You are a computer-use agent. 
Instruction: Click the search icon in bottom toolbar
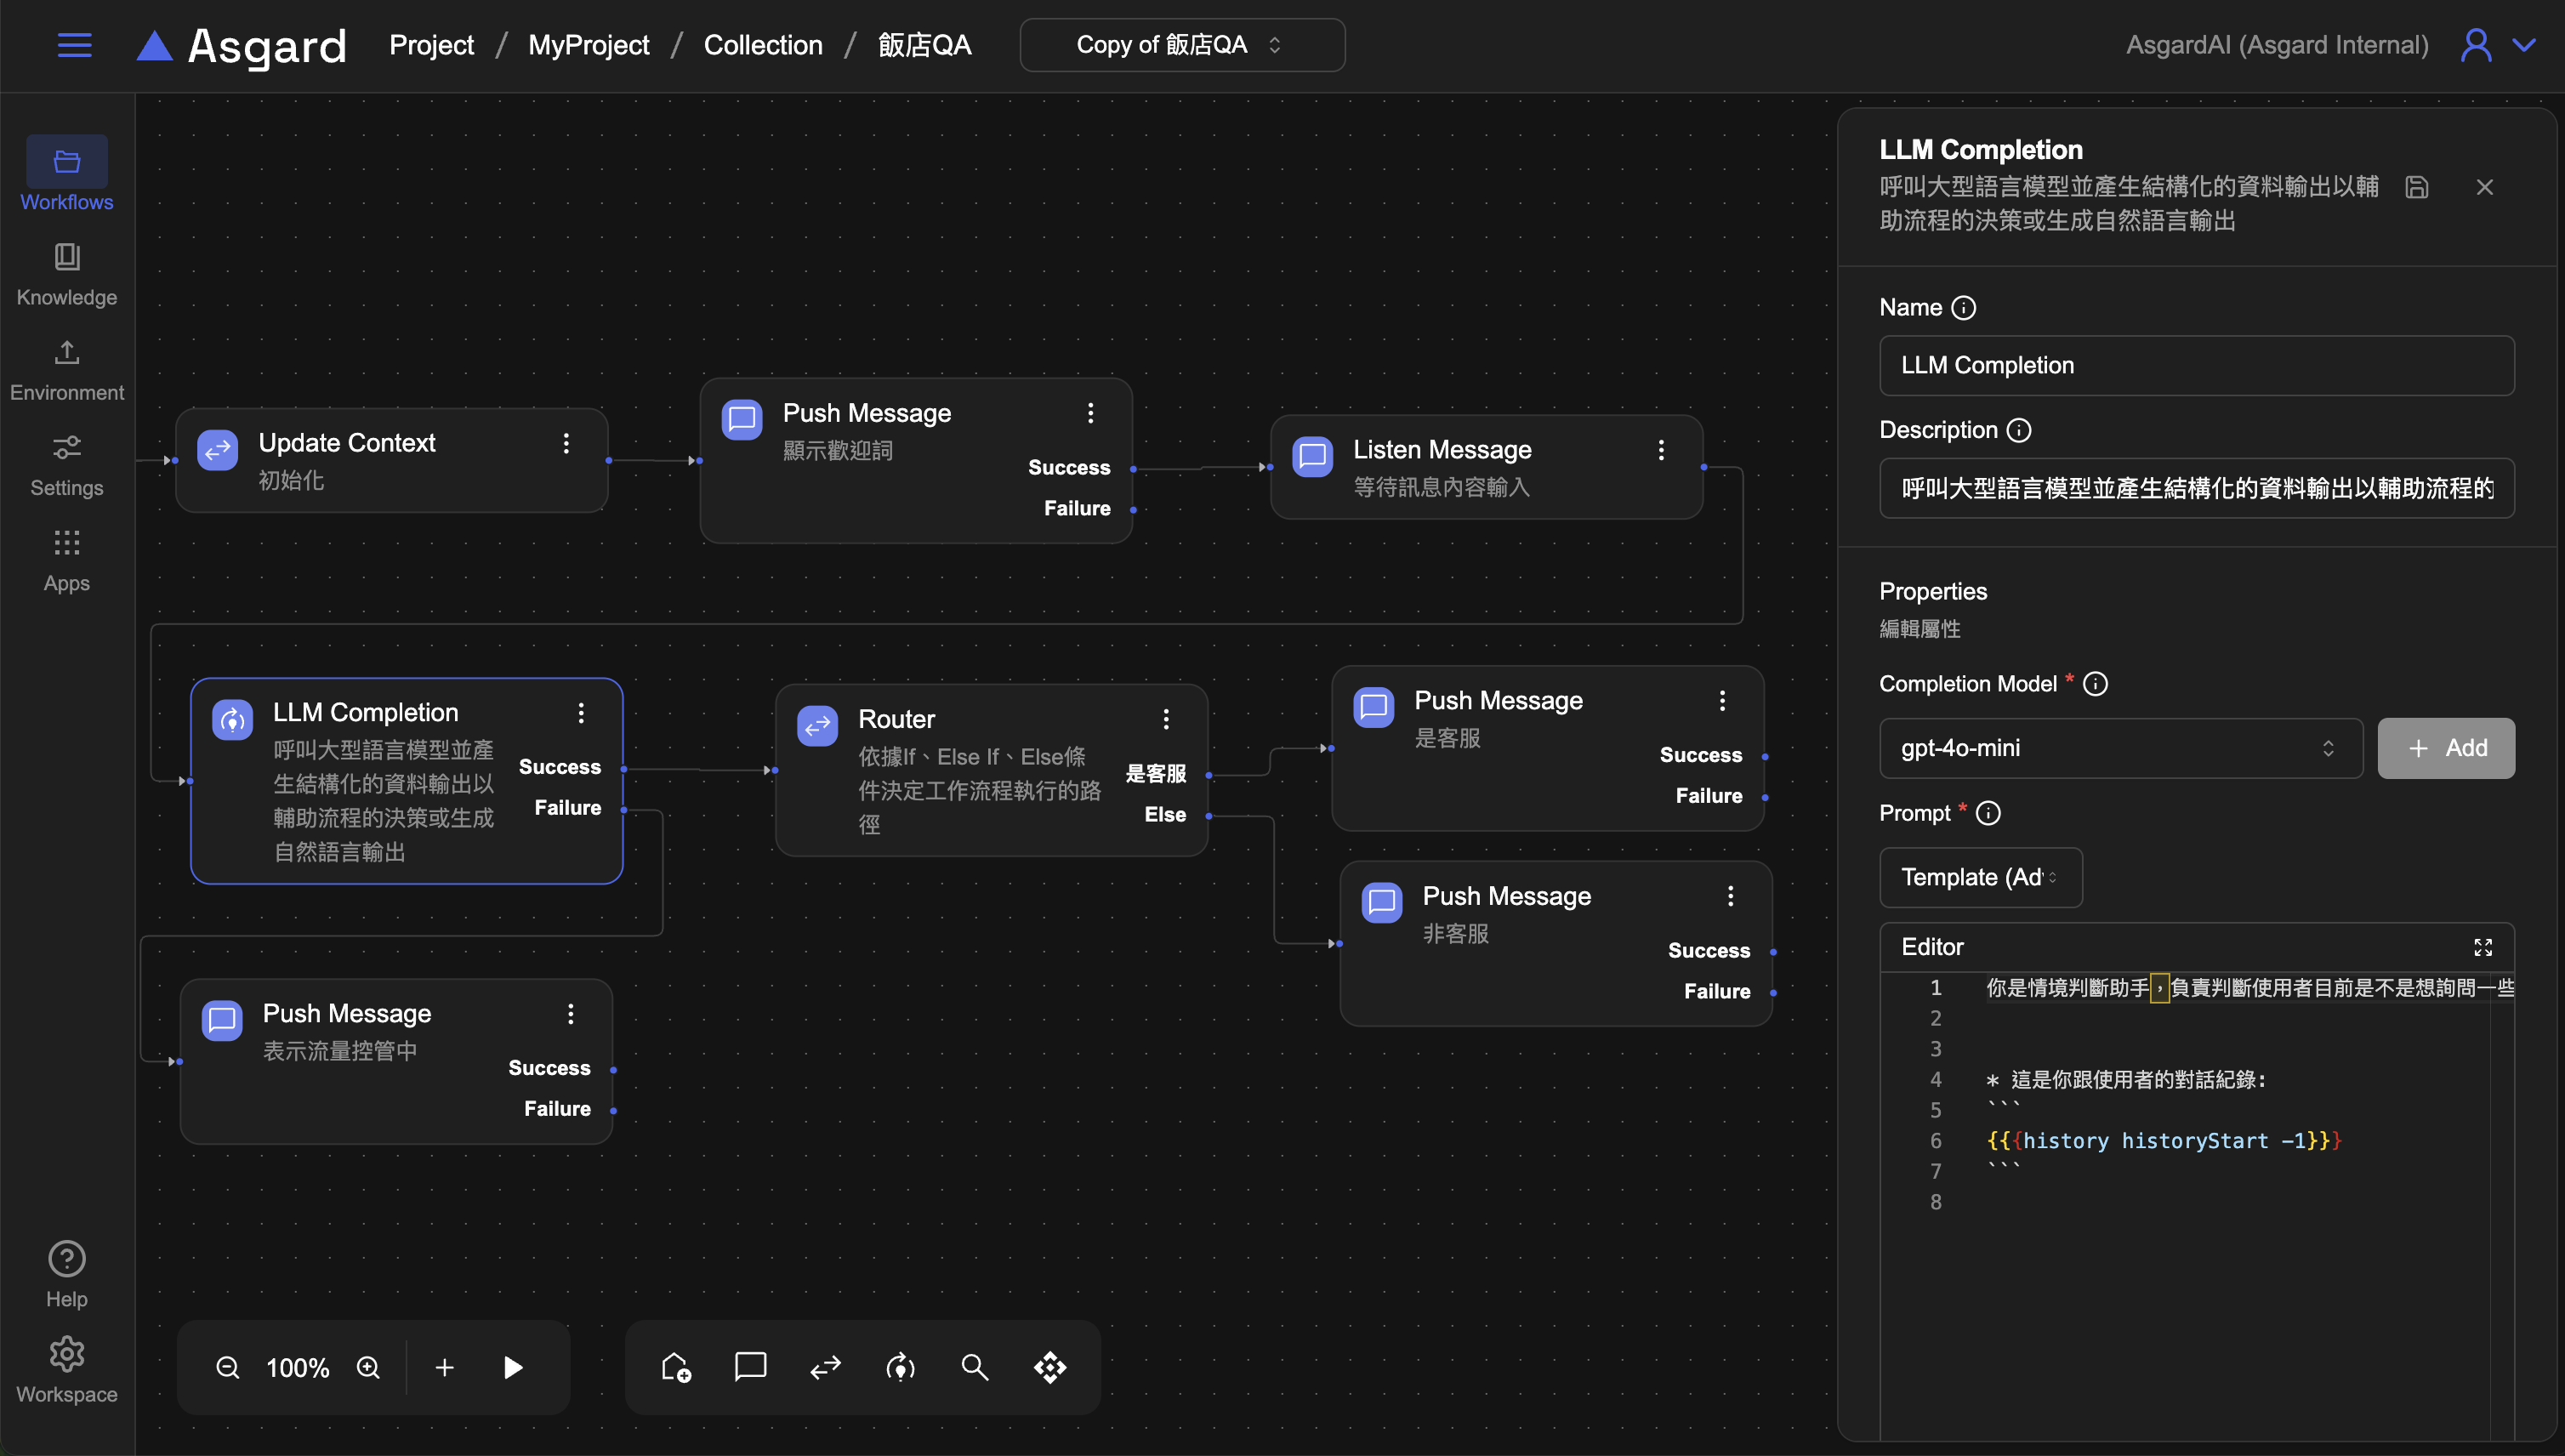pyautogui.click(x=975, y=1367)
